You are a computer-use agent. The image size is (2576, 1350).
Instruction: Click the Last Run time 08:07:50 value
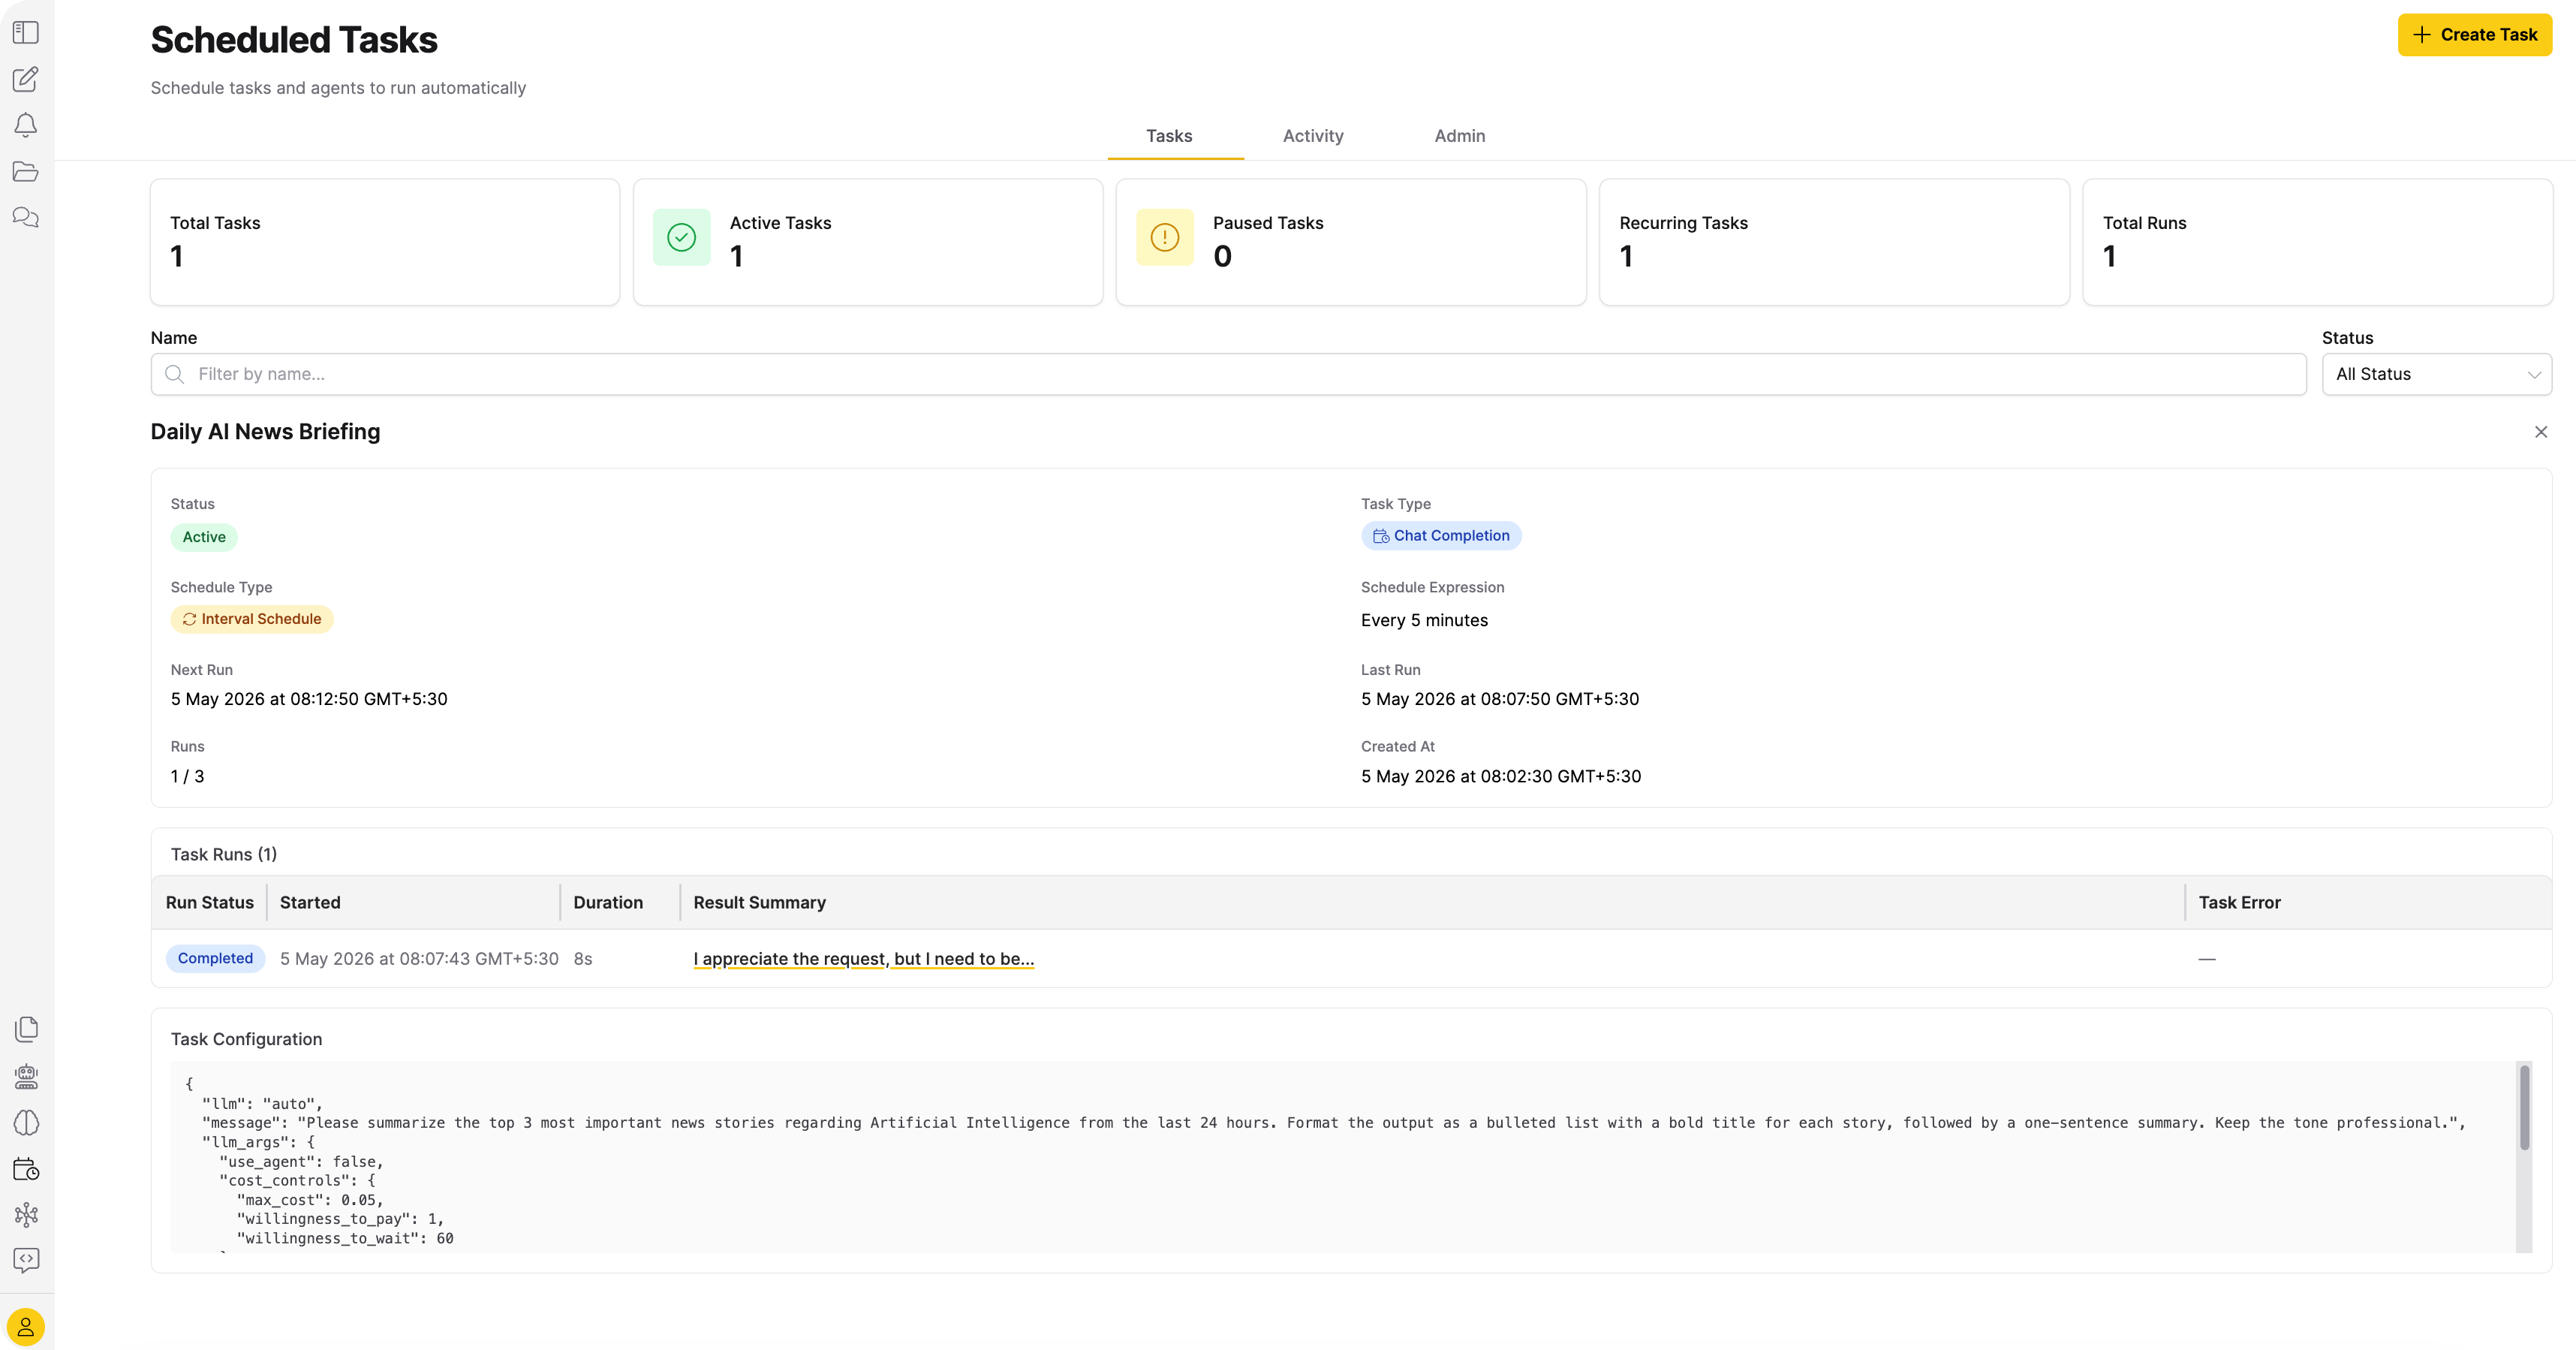tap(1500, 699)
